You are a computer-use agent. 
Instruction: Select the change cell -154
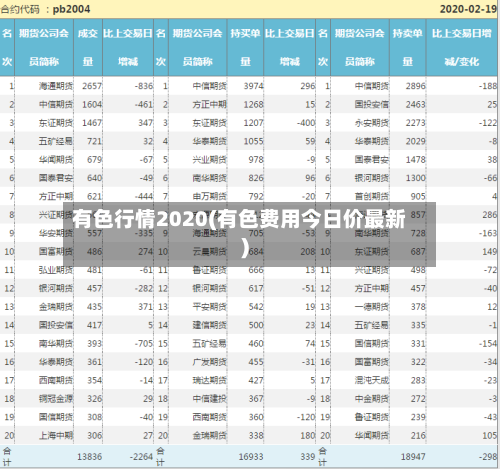(488, 343)
